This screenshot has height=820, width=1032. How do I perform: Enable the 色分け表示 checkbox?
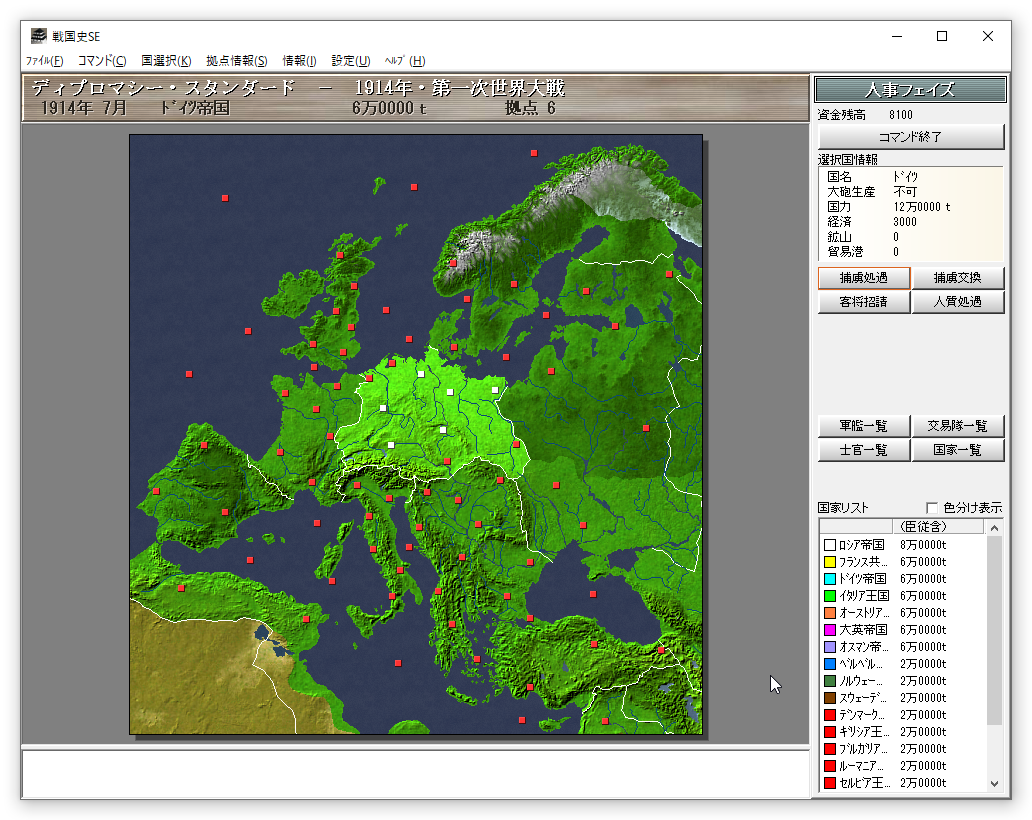932,507
